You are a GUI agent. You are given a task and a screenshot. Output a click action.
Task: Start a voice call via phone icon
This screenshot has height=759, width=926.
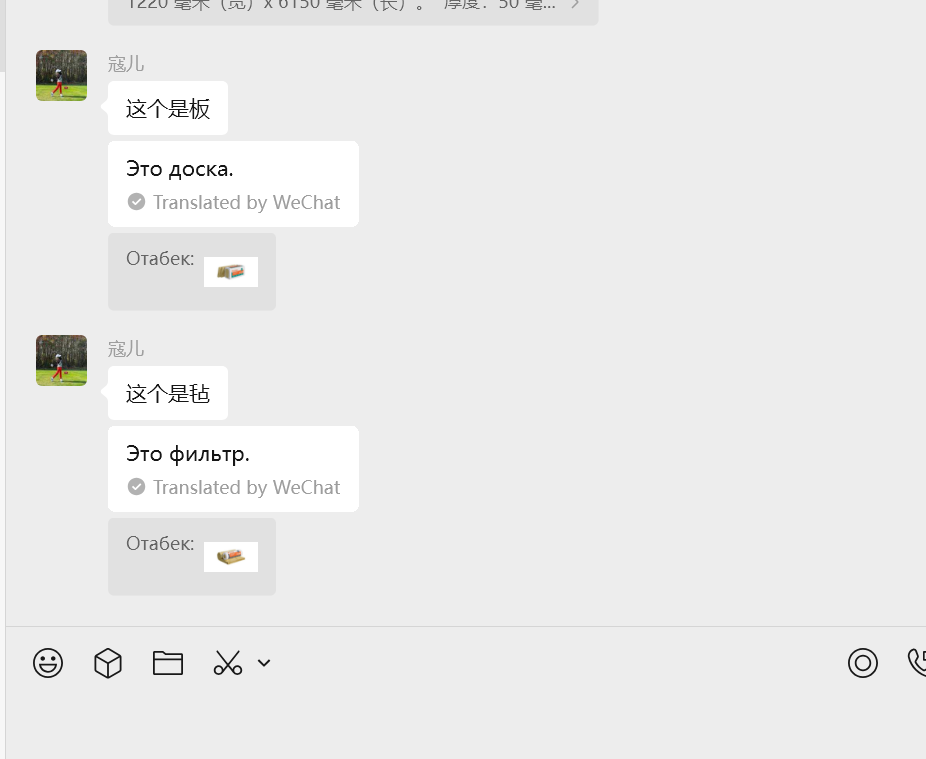[917, 663]
